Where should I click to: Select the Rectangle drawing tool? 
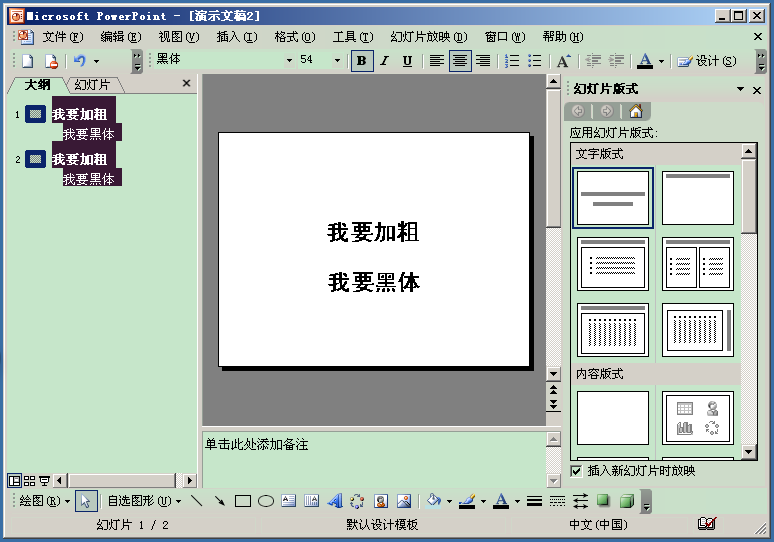243,502
